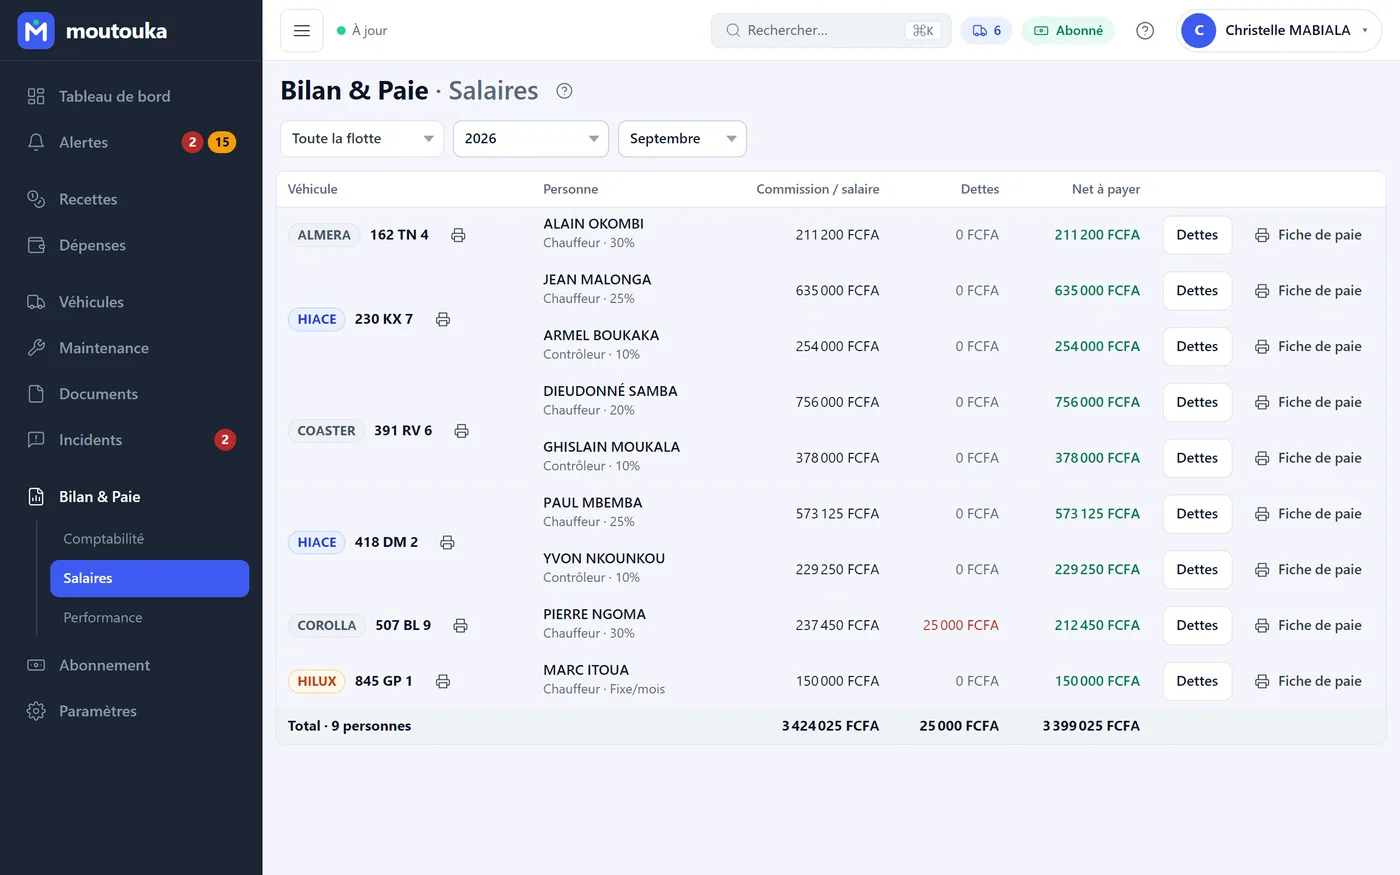Click the COASTER vehicle tag
Viewport: 1400px width, 875px height.
[x=326, y=431]
